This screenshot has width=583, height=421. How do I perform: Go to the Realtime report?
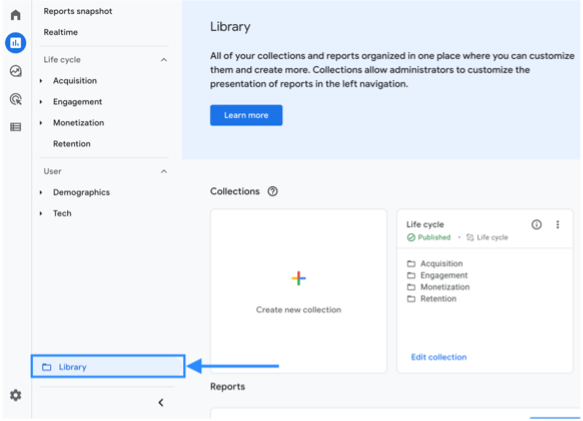(61, 32)
